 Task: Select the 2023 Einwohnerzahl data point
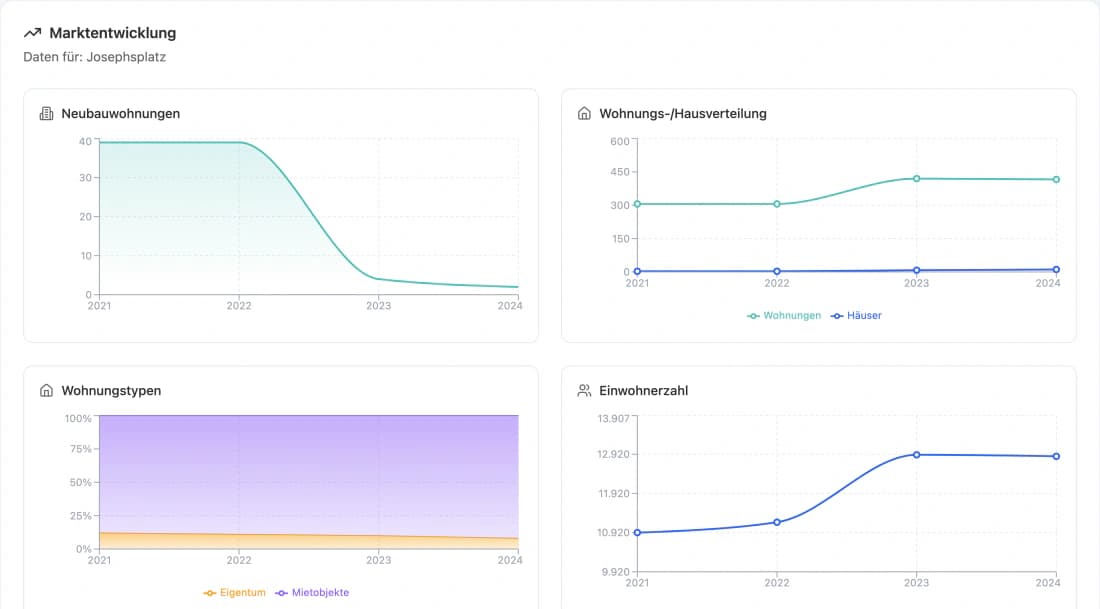(x=916, y=455)
